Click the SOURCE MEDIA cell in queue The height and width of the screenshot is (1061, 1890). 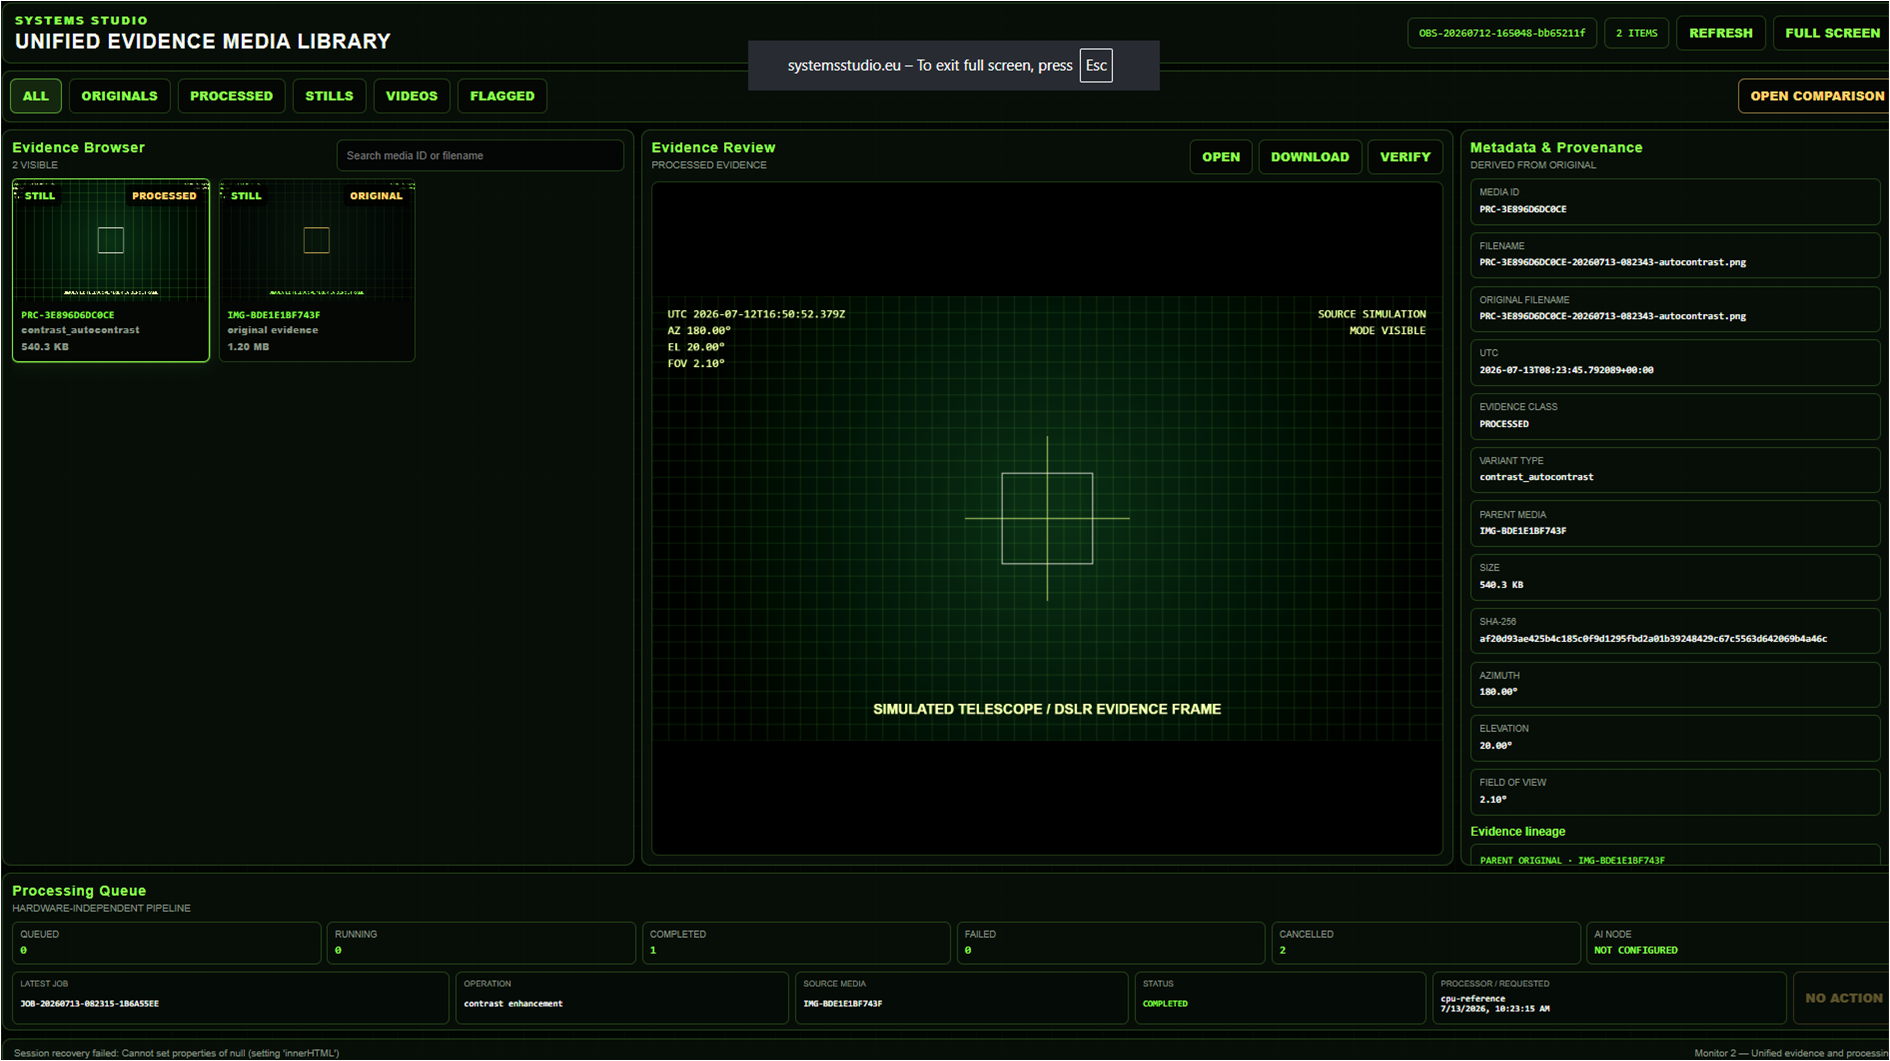tap(962, 998)
